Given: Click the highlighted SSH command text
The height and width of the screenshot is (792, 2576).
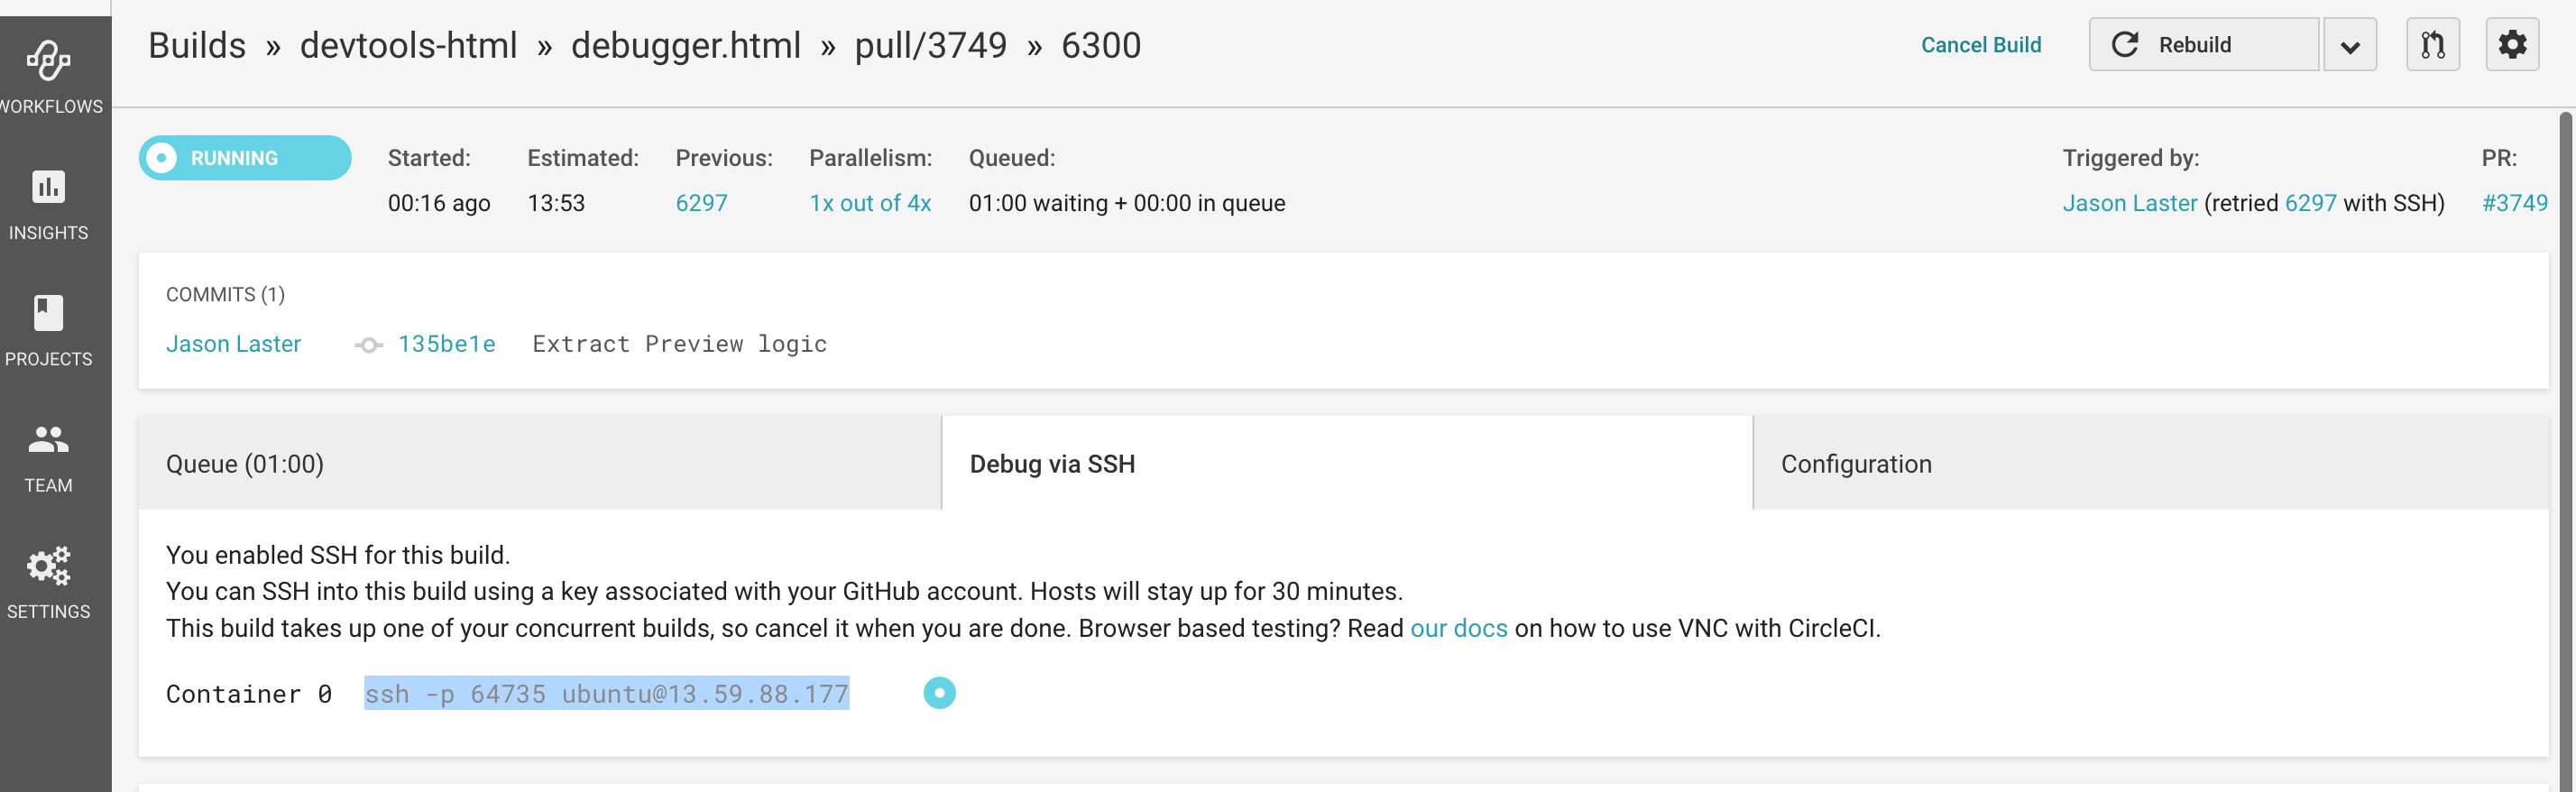Looking at the screenshot, I should point(606,694).
